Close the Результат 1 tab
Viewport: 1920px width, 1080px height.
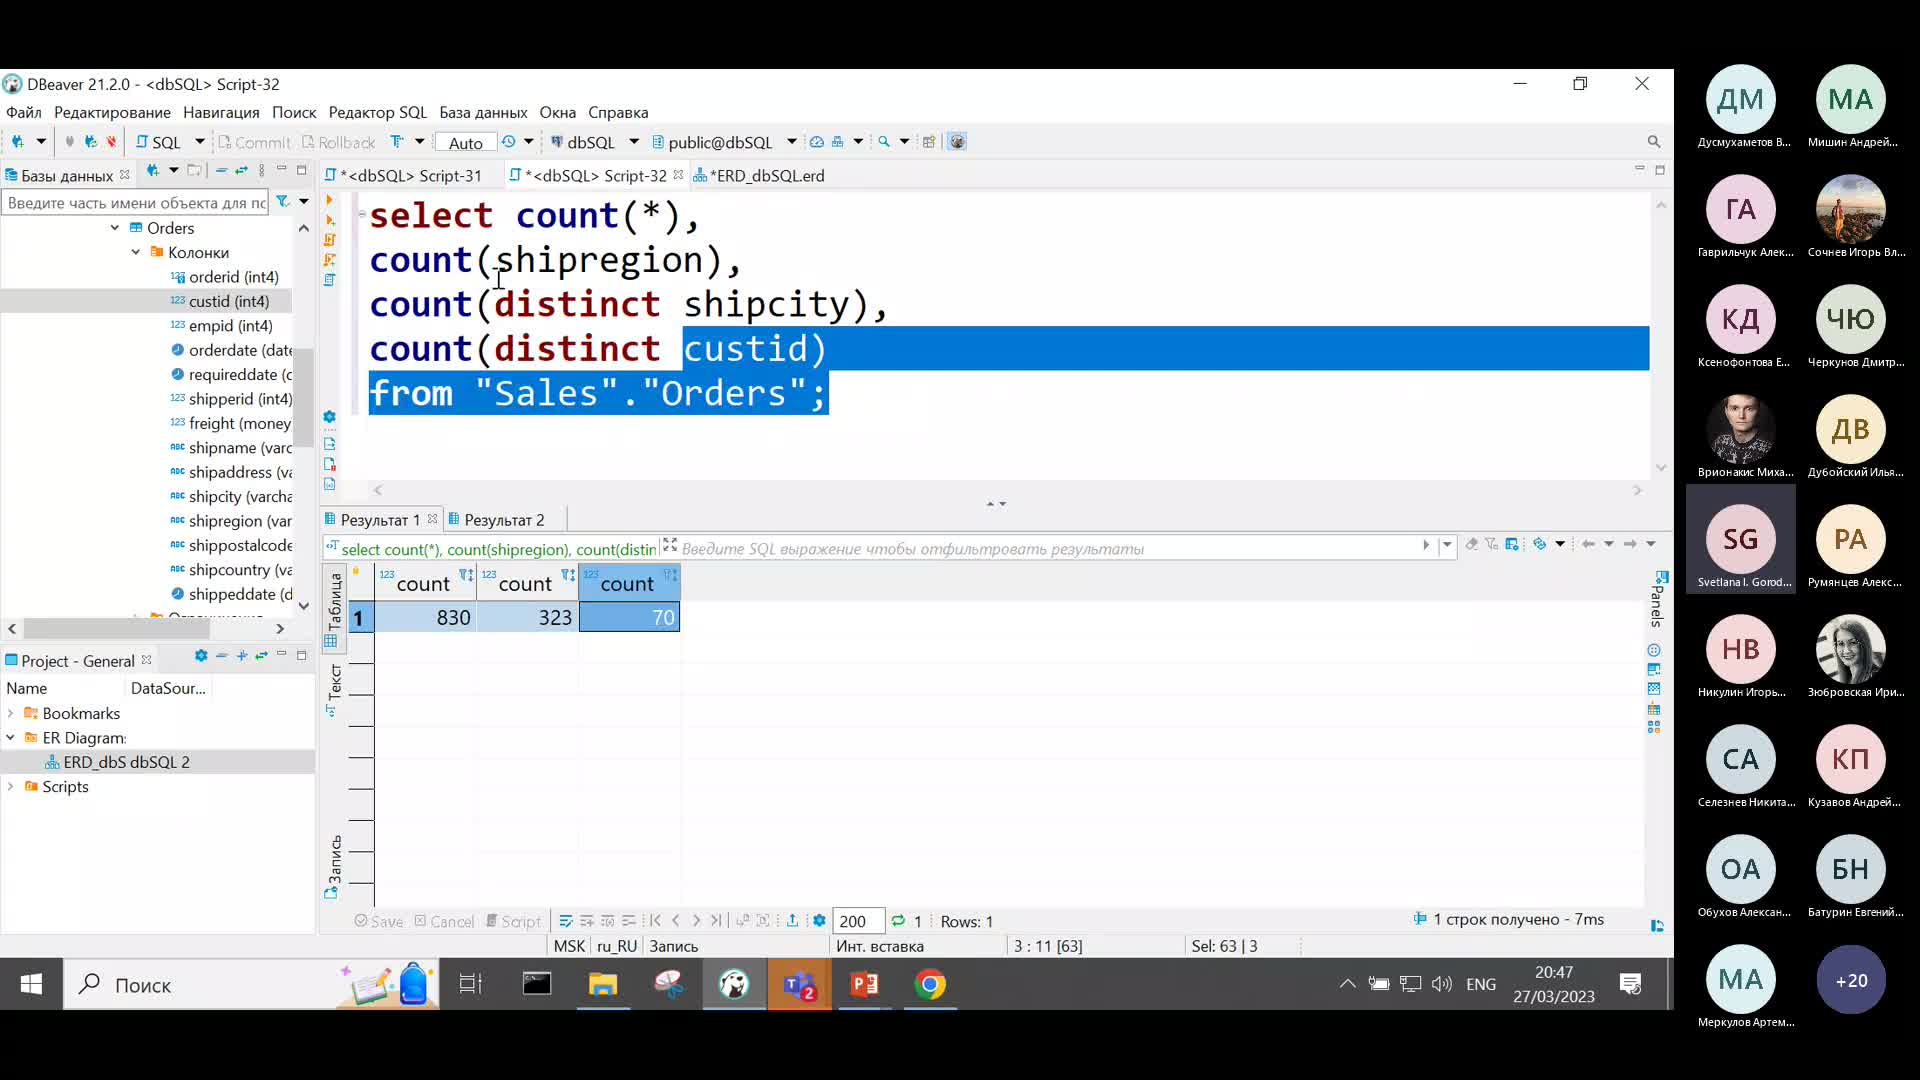coord(432,519)
